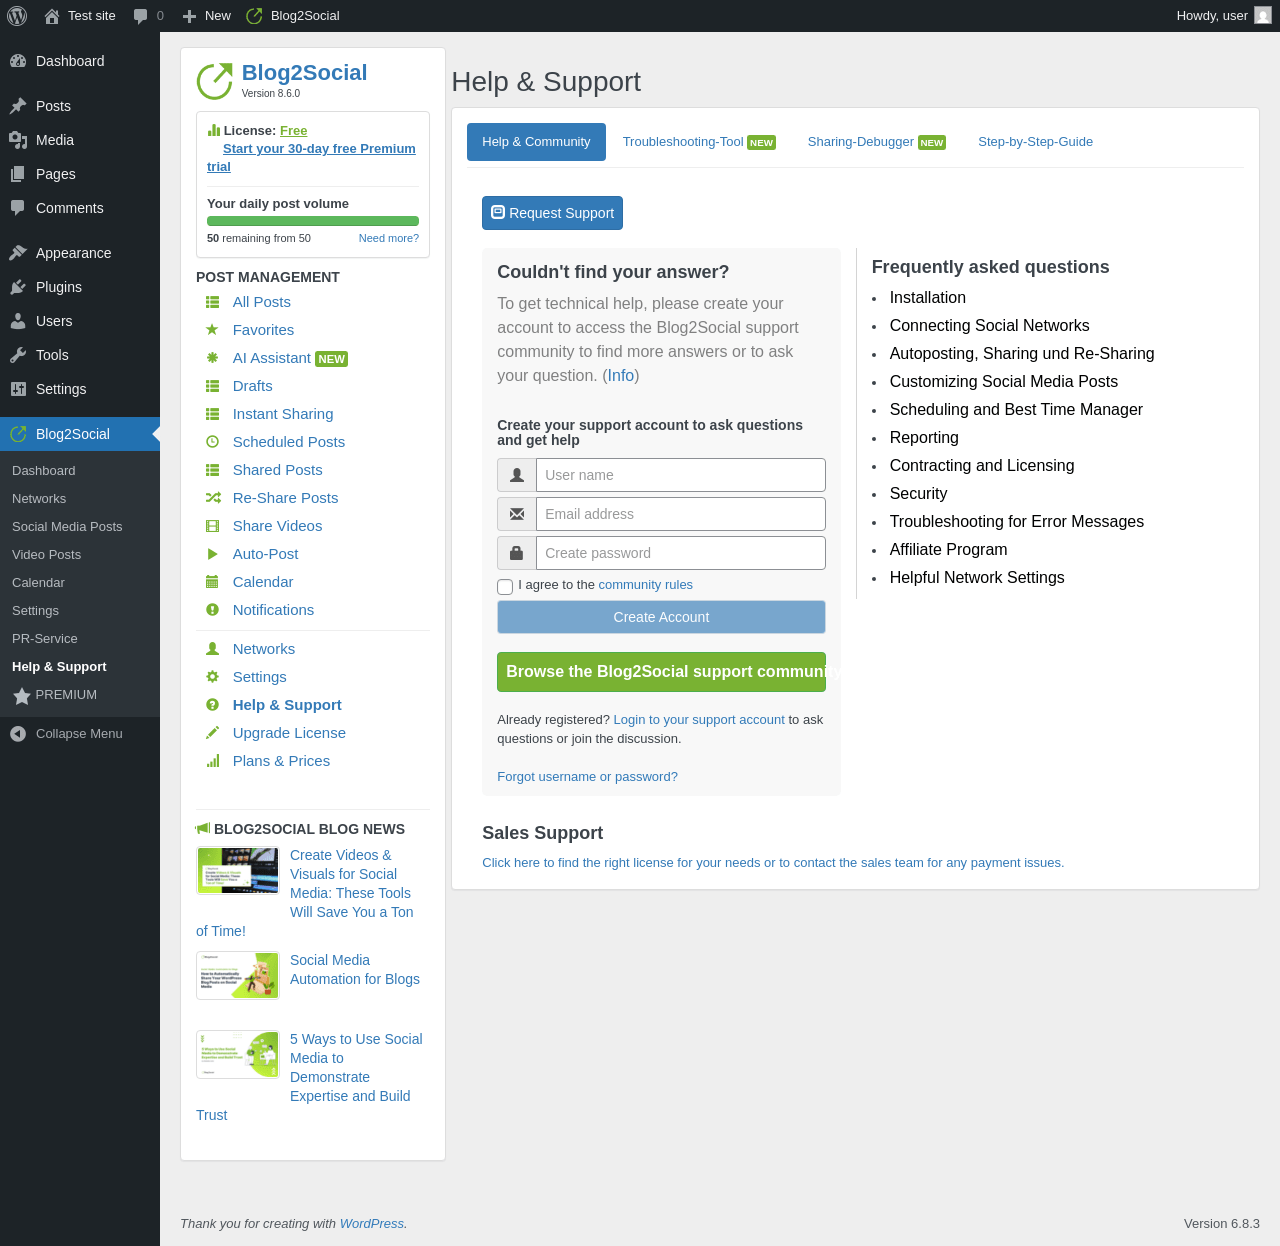Tick the community rules agreement checkbox

(x=505, y=587)
